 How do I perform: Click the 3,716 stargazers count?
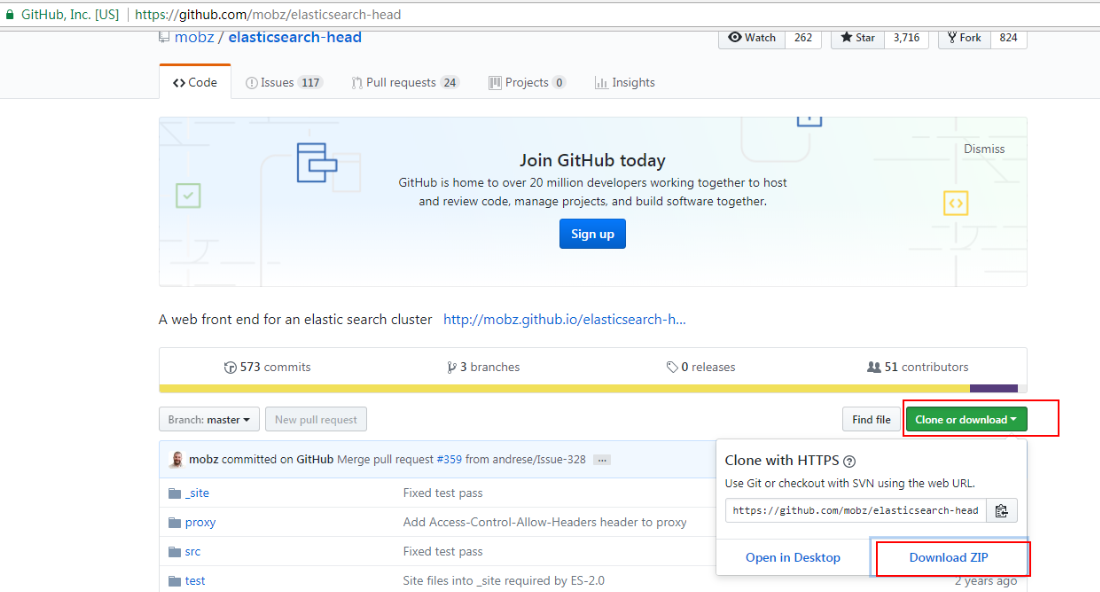(x=906, y=38)
